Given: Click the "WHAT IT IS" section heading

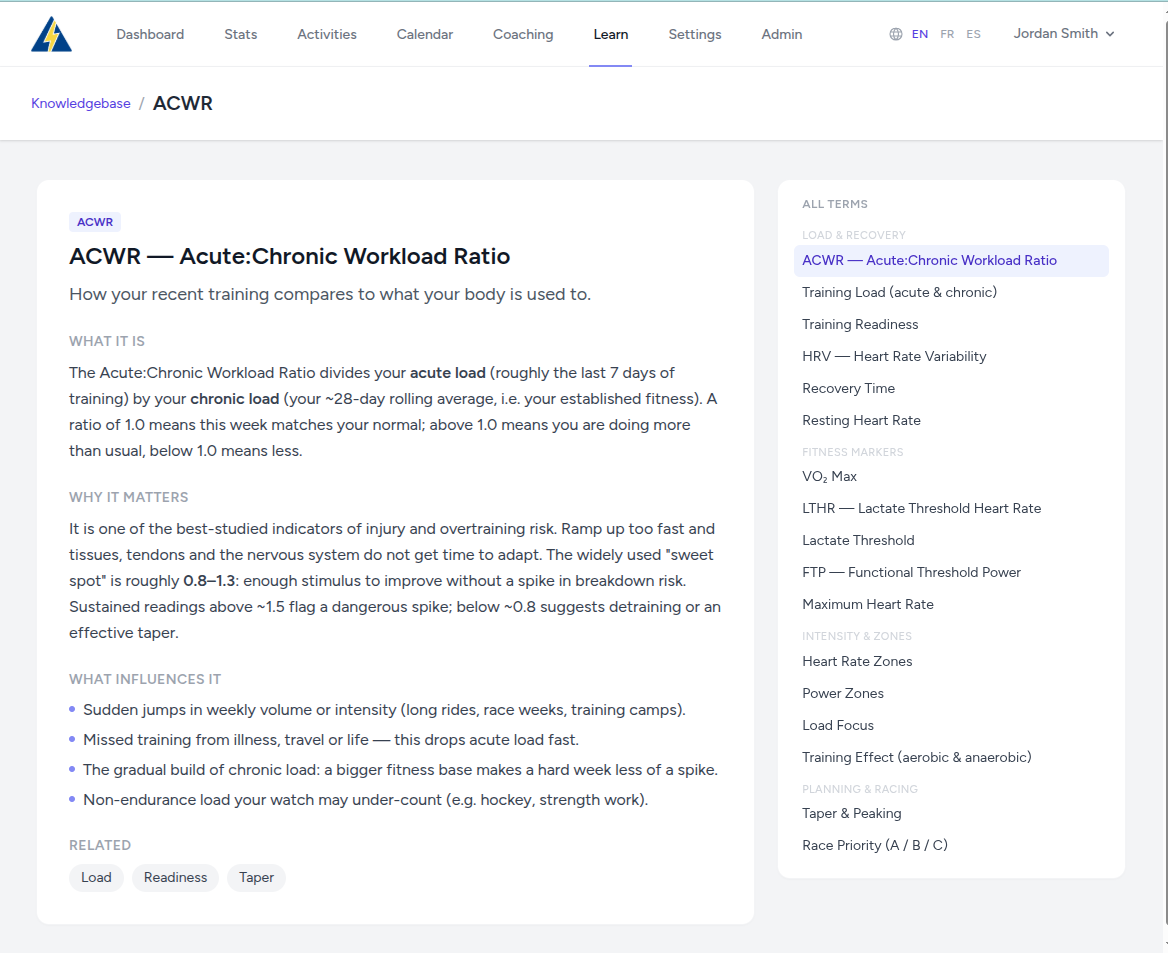Looking at the screenshot, I should 107,341.
